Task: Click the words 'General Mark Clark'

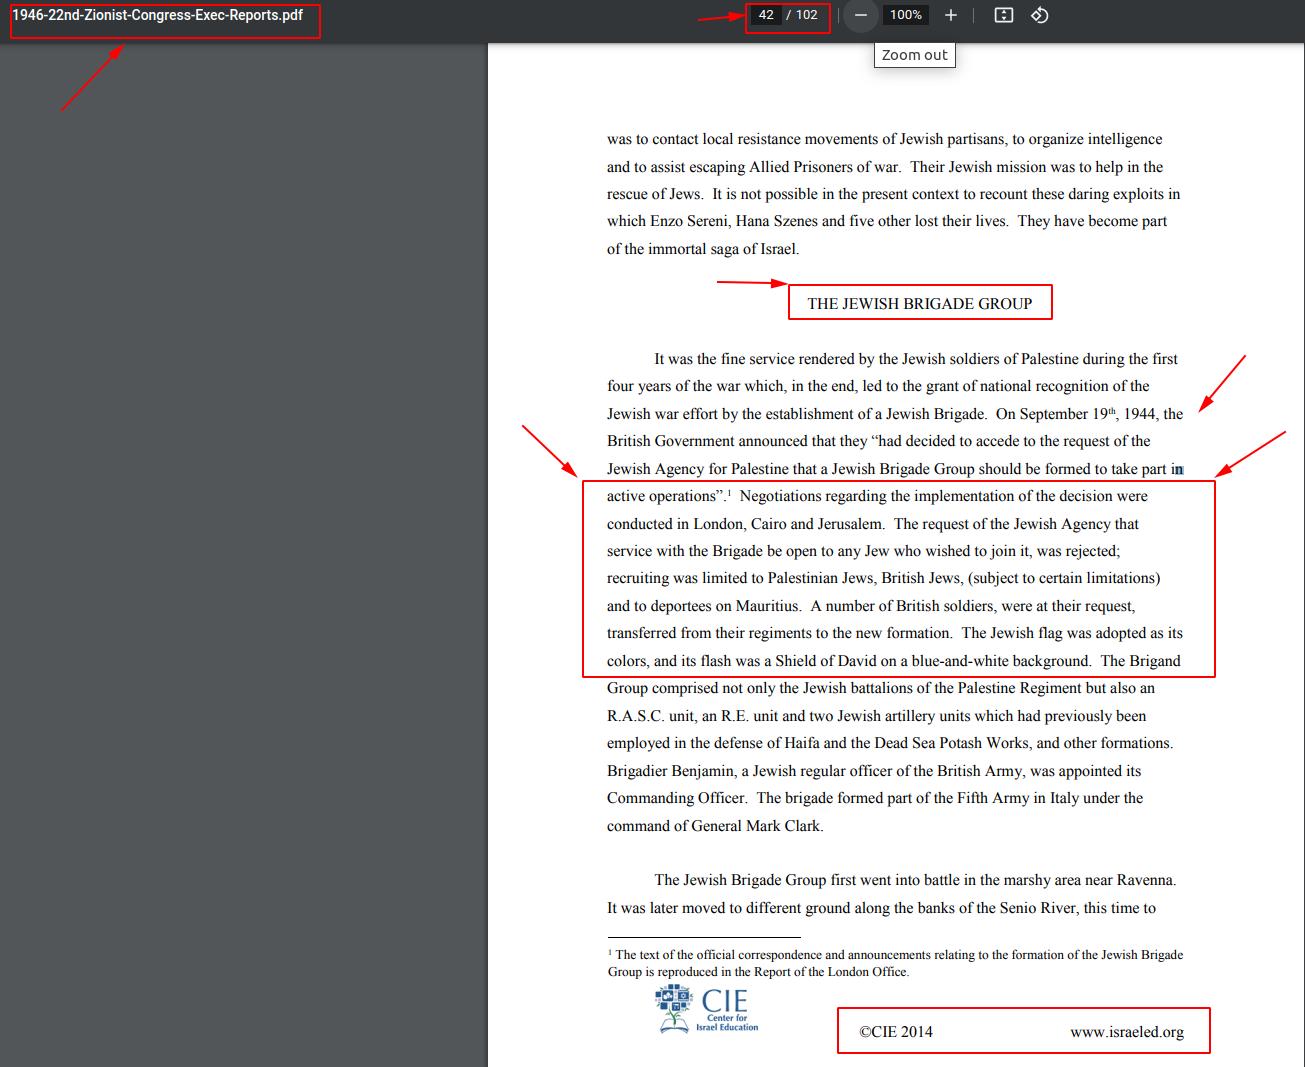Action: point(756,826)
